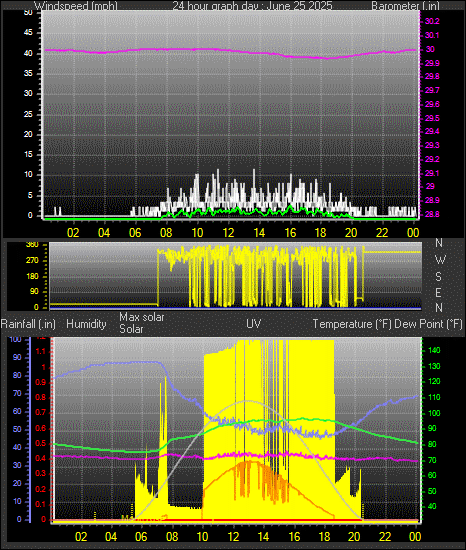Select the 30.1 barometer axis value
This screenshot has width=466, height=550.
coord(432,35)
